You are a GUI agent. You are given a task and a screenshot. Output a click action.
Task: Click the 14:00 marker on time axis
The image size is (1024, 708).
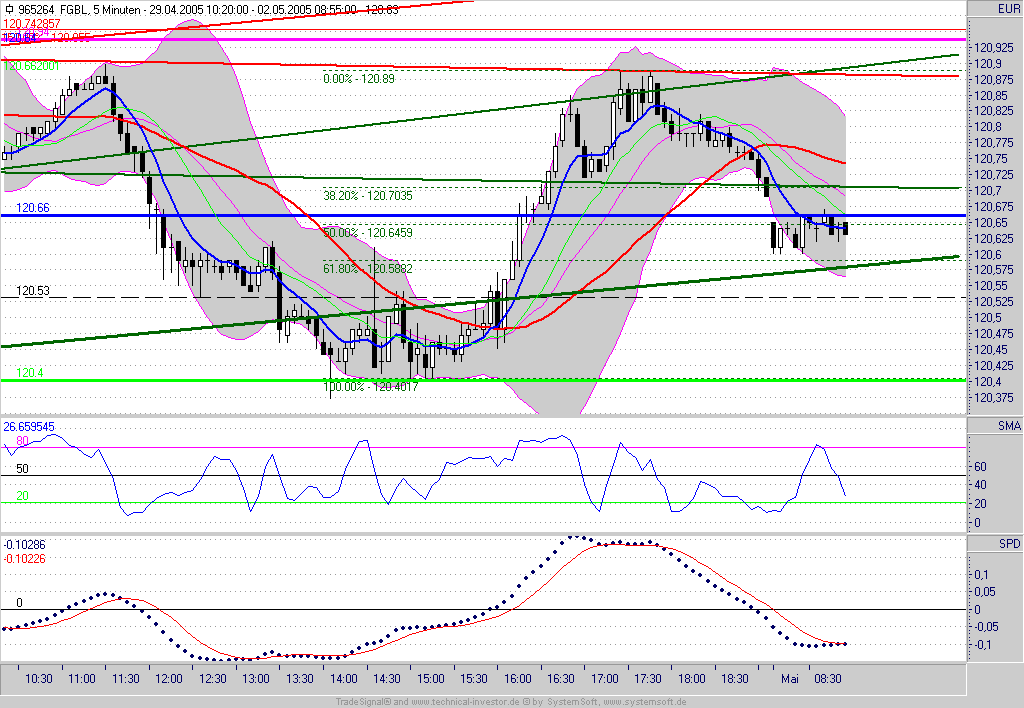(x=344, y=679)
